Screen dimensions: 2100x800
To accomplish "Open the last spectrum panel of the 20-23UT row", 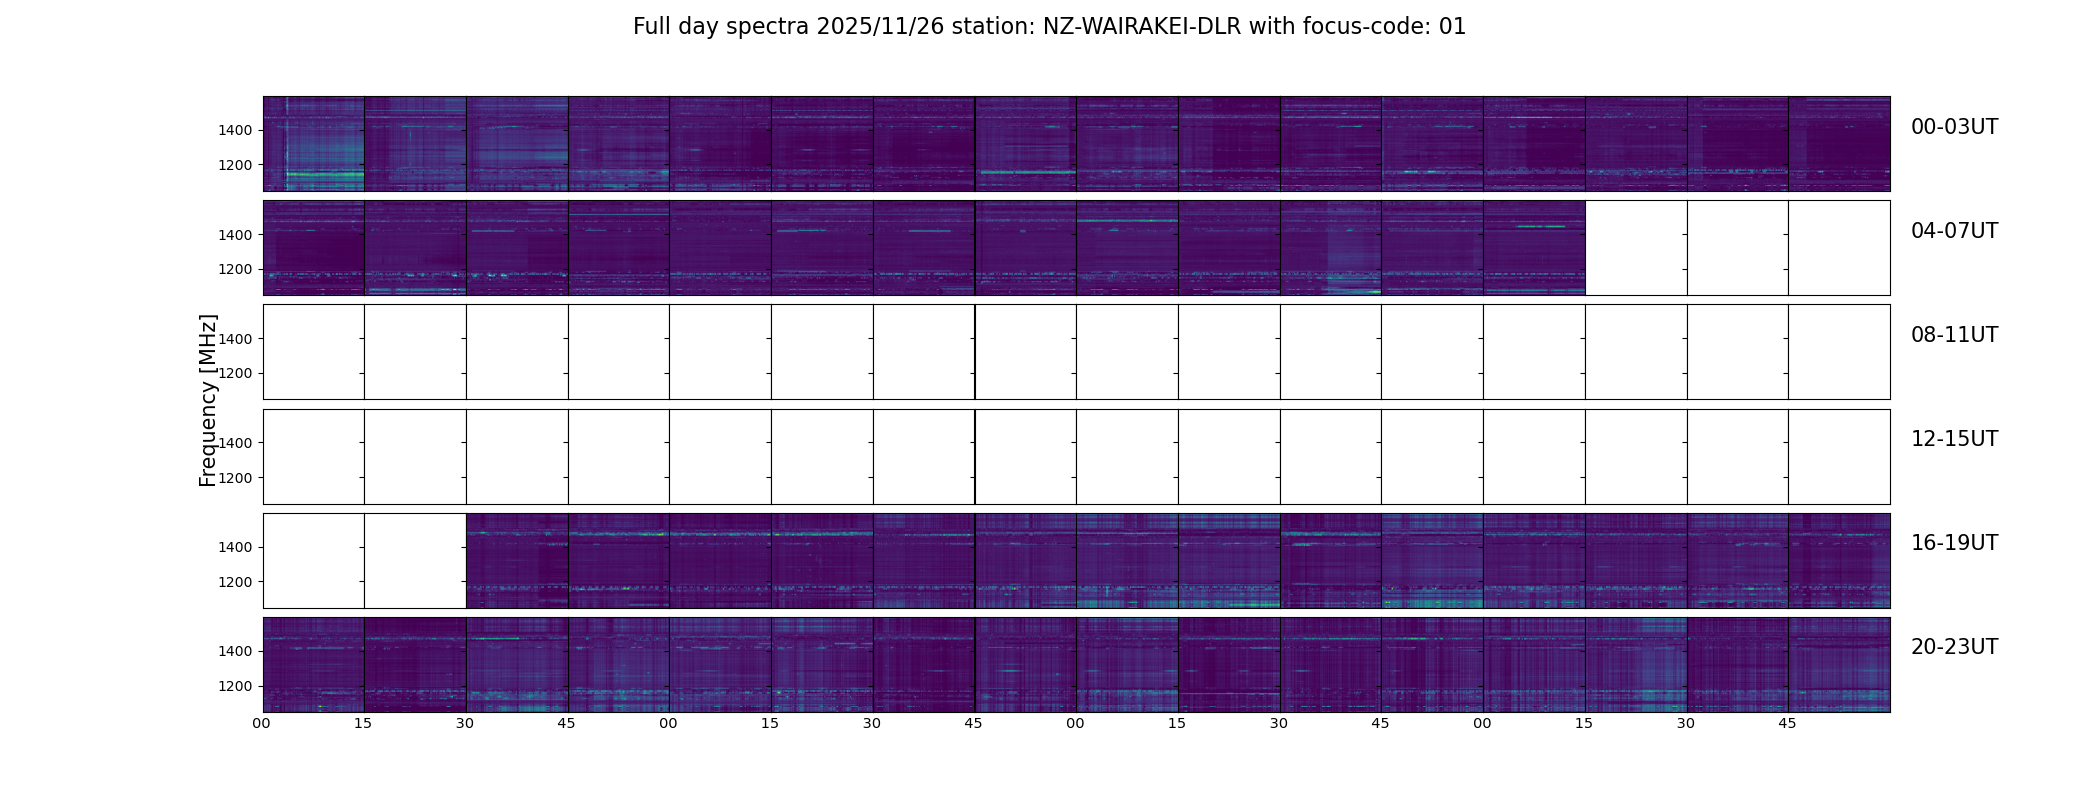I will [1839, 665].
